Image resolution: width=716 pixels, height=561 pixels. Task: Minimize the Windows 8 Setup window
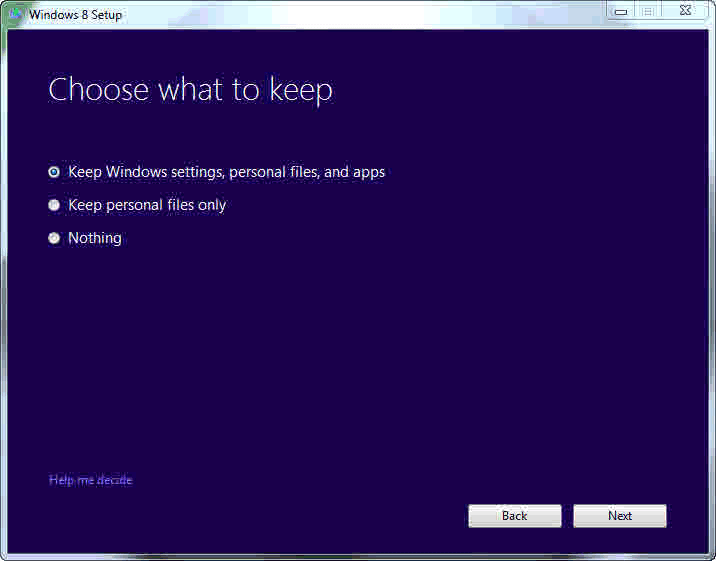621,11
